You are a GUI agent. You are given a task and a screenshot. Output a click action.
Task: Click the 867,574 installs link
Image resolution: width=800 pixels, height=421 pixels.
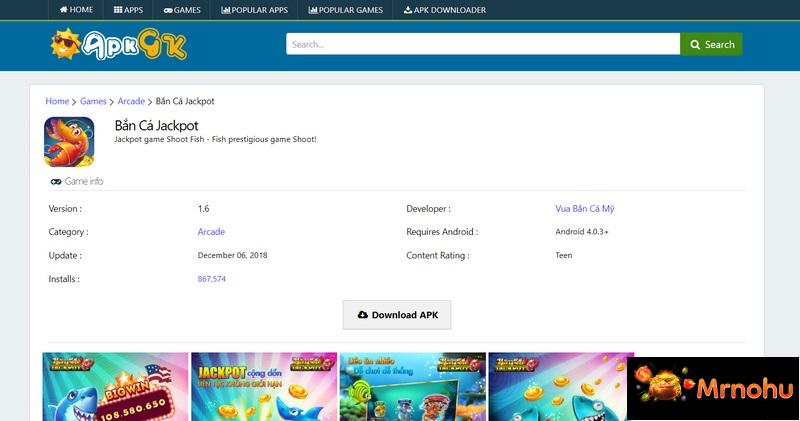[212, 279]
